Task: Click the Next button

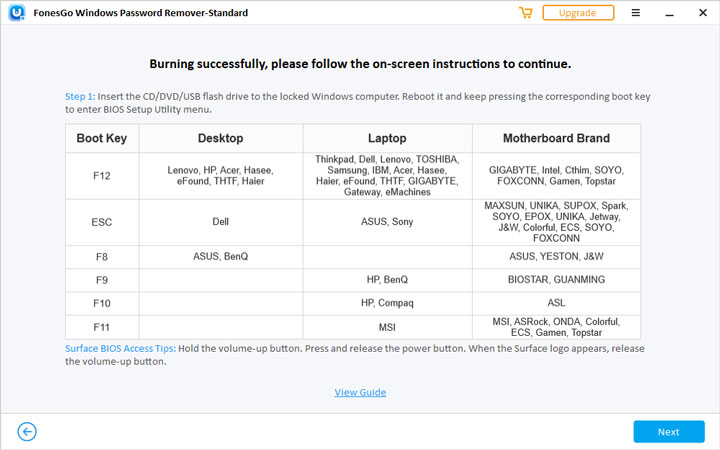Action: (x=669, y=432)
